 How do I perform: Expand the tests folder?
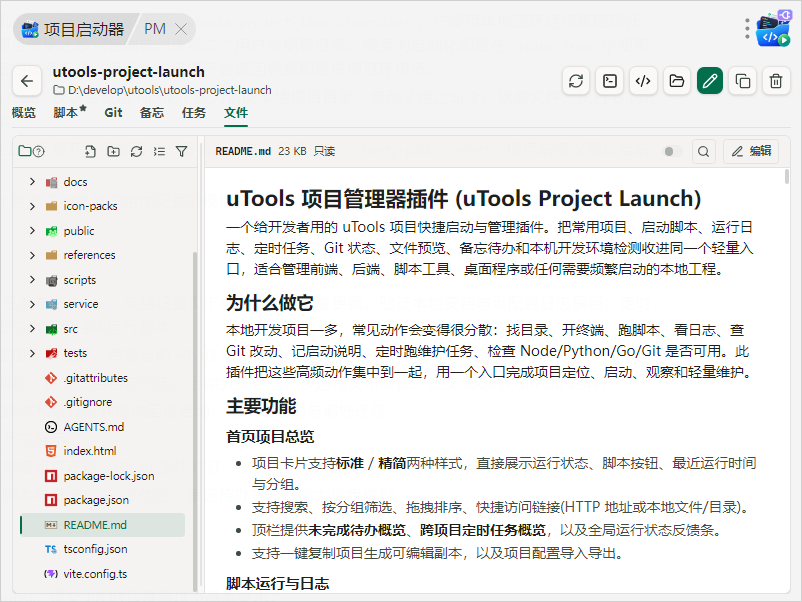tap(32, 353)
